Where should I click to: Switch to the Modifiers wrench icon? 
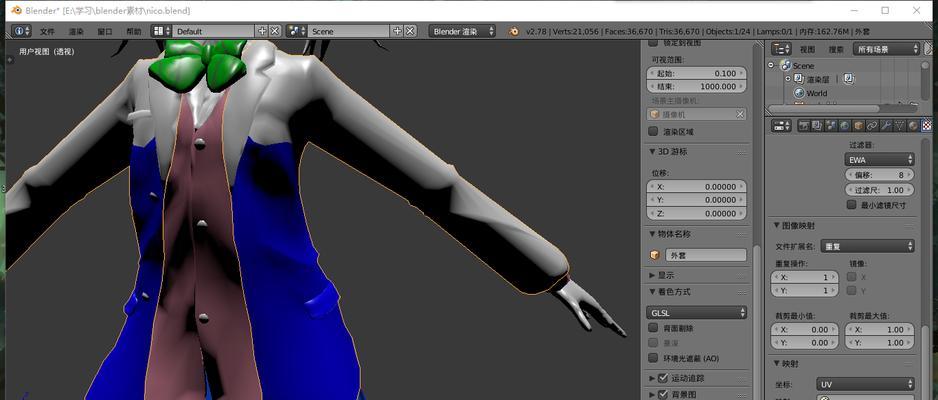pyautogui.click(x=886, y=126)
